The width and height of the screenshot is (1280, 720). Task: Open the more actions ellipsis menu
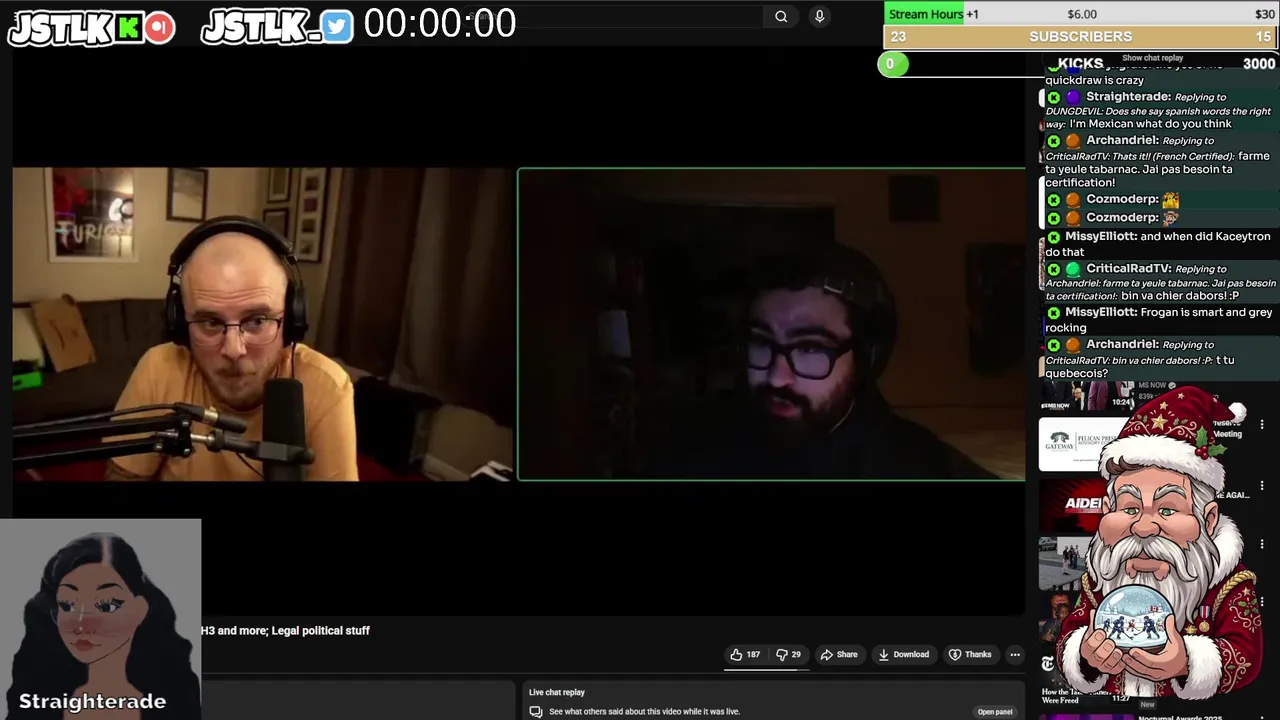click(1015, 655)
